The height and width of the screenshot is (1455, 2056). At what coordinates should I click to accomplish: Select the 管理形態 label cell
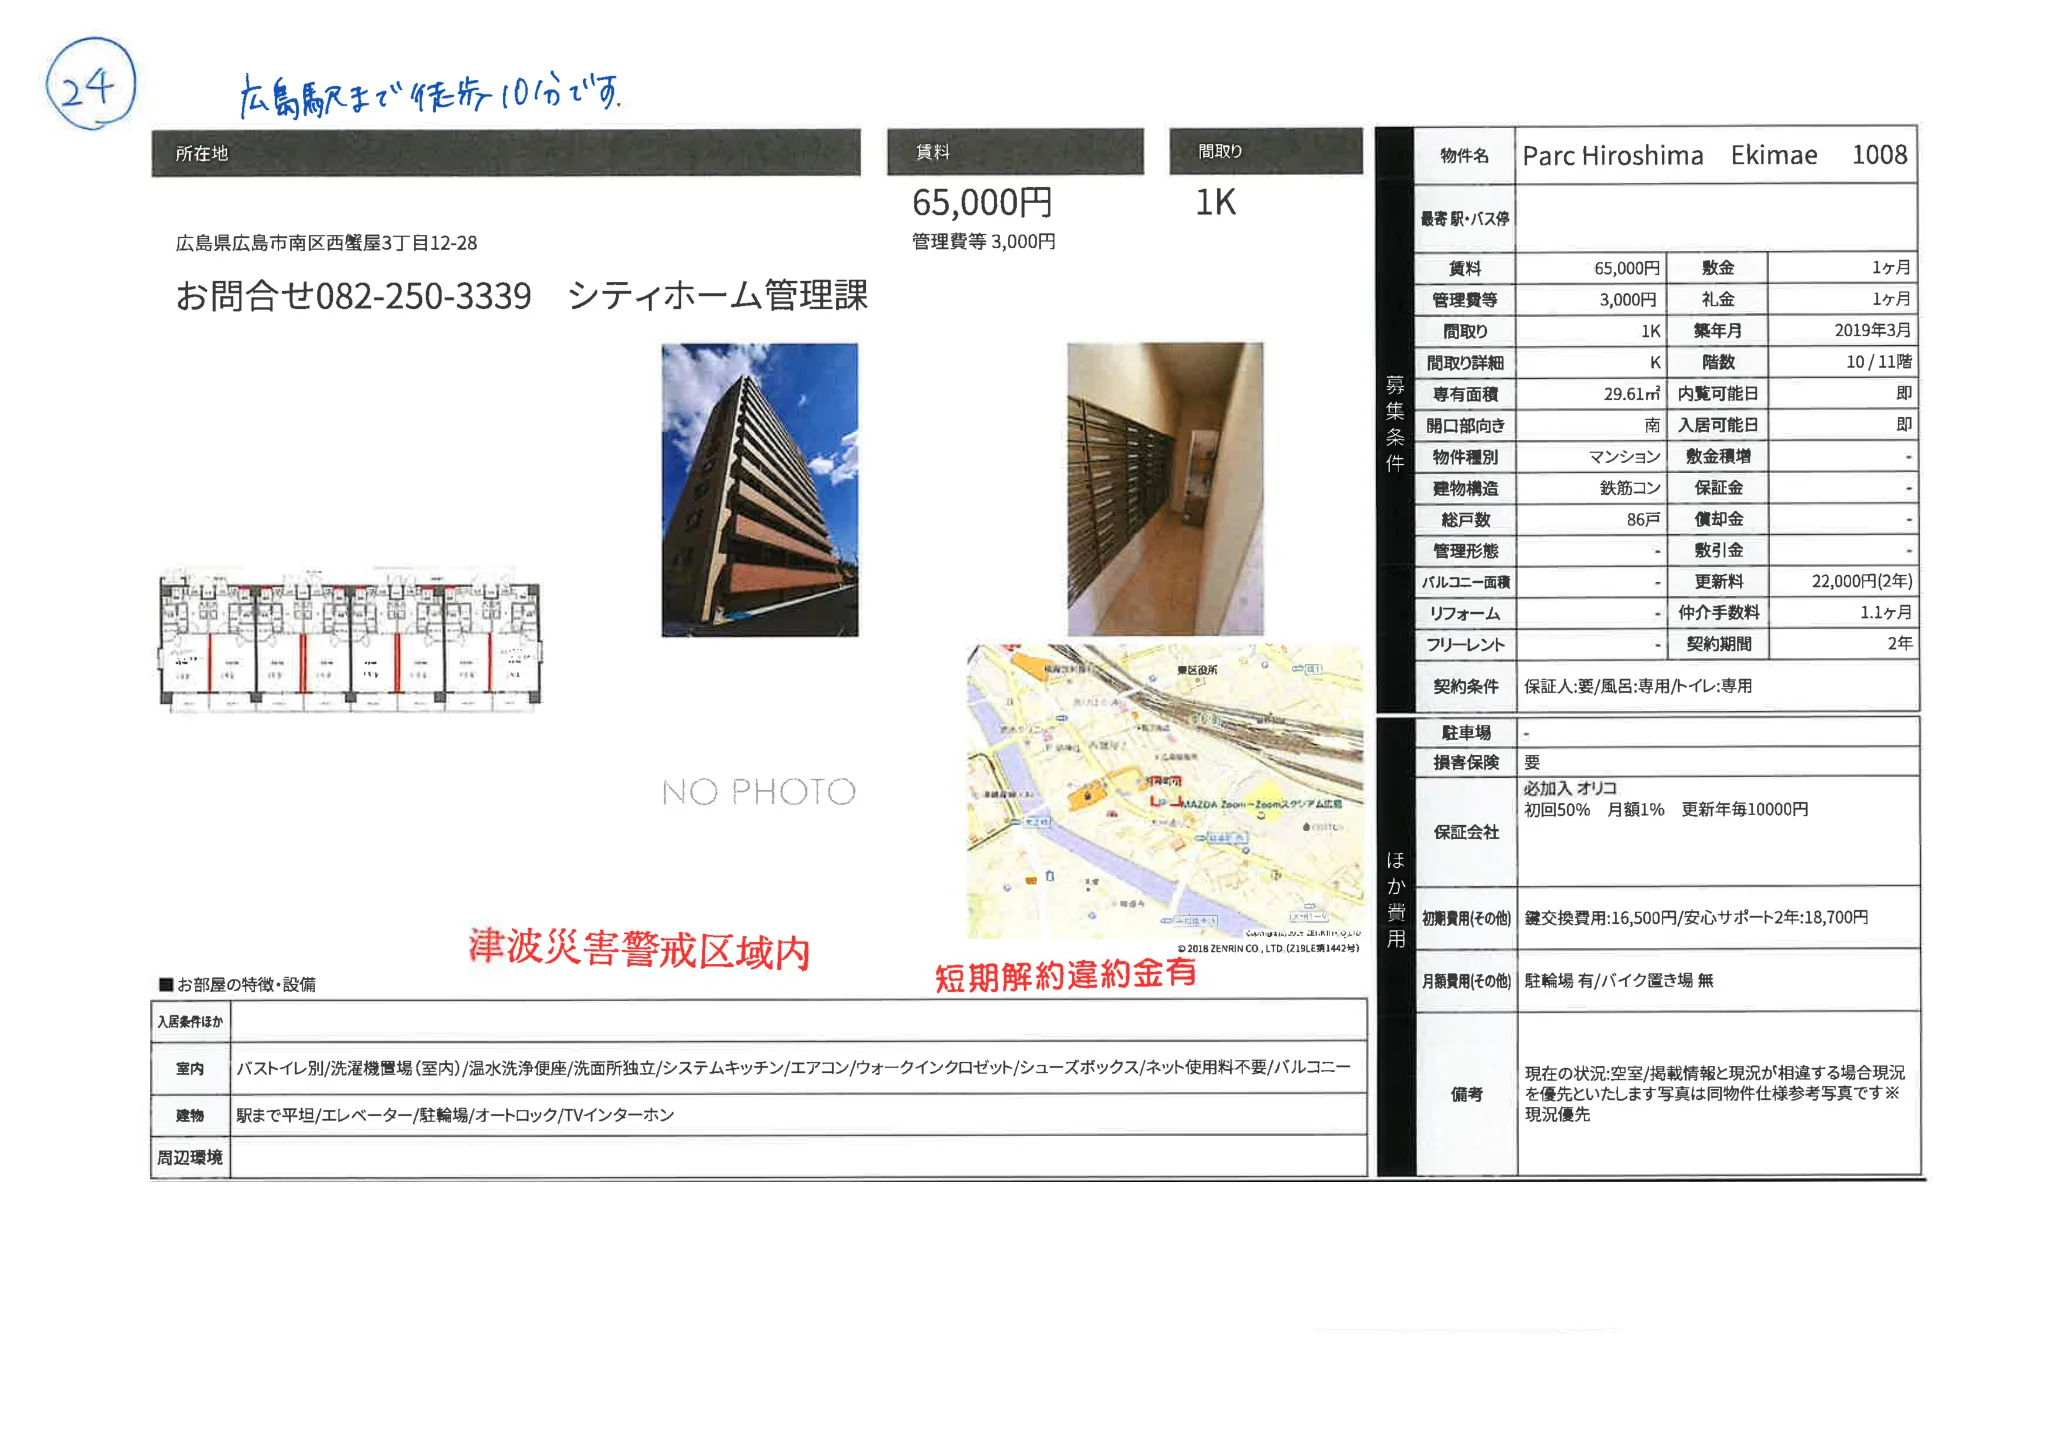pyautogui.click(x=1465, y=551)
